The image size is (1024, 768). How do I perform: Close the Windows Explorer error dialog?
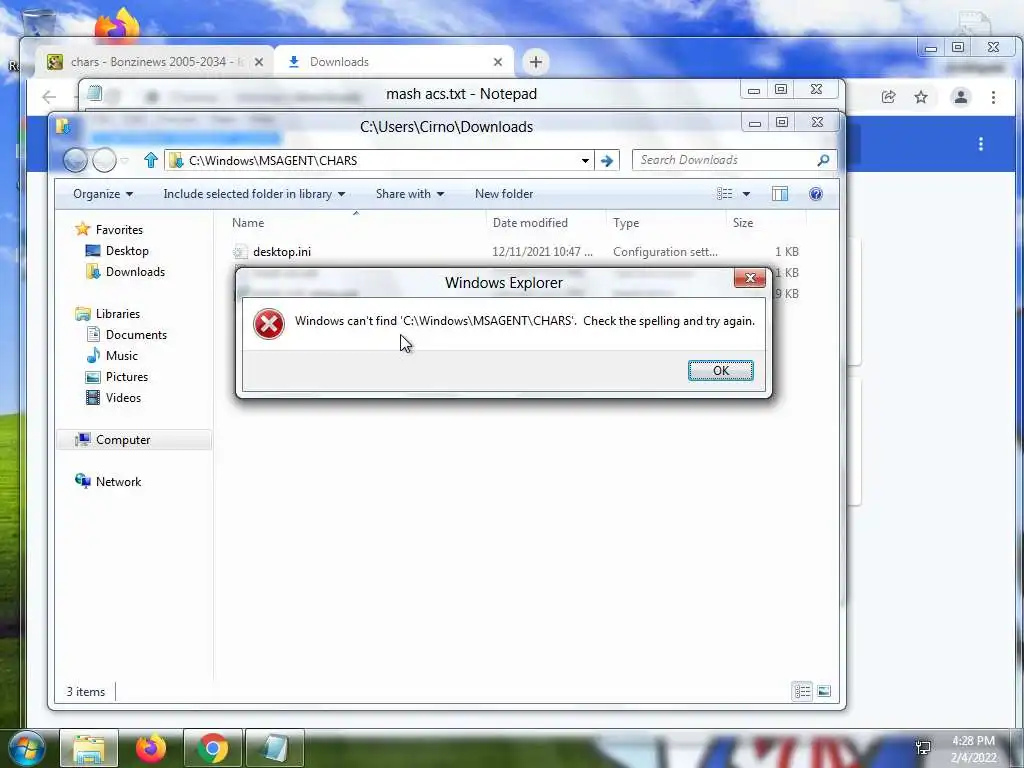click(x=750, y=278)
